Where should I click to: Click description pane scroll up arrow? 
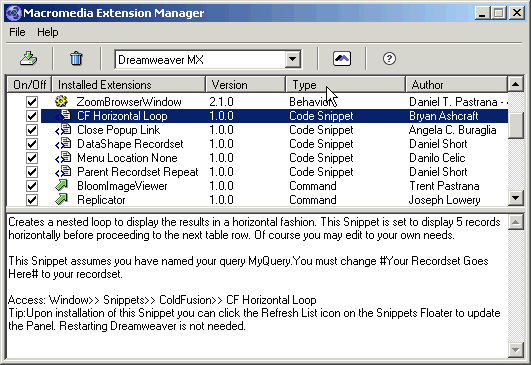(516, 222)
